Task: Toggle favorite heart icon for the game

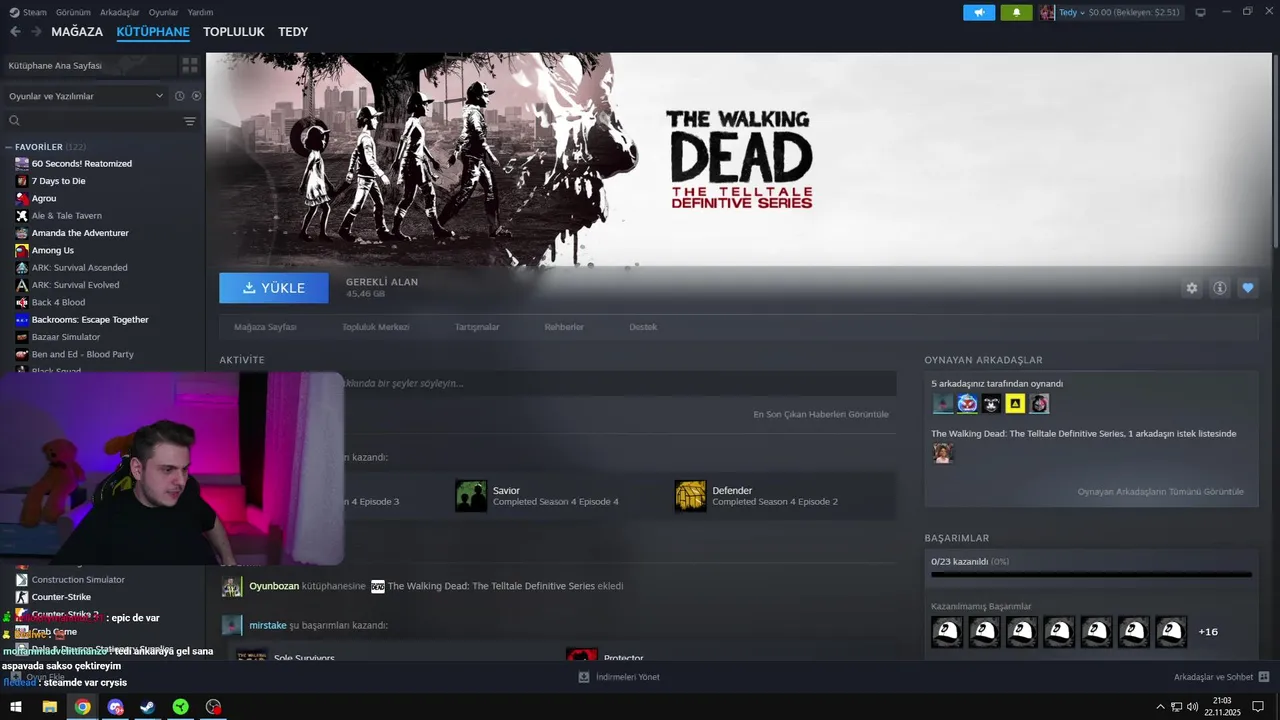Action: coord(1248,288)
